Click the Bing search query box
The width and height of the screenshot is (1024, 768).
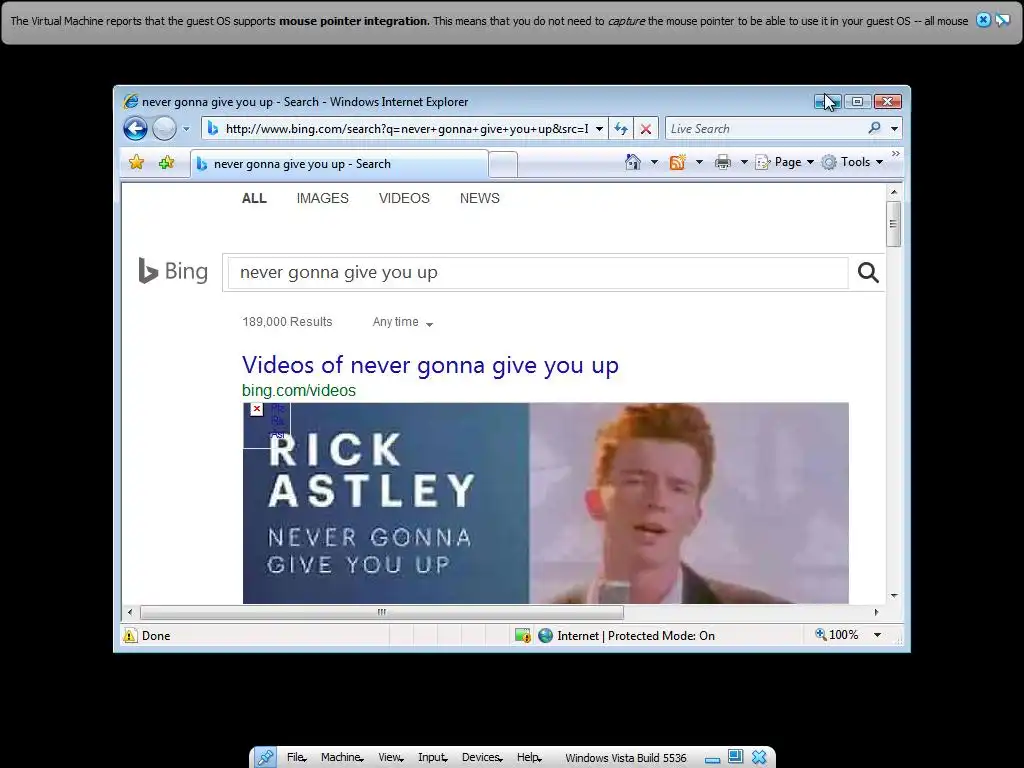coord(537,272)
